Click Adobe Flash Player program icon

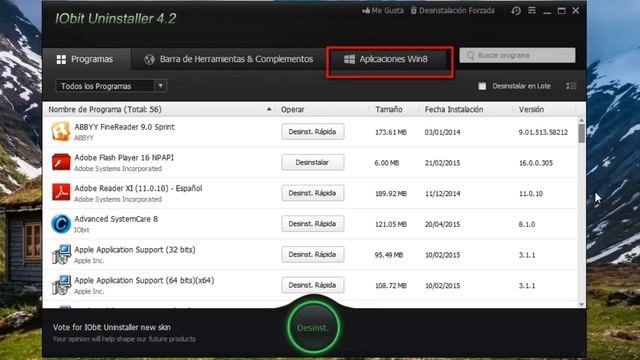click(x=61, y=162)
